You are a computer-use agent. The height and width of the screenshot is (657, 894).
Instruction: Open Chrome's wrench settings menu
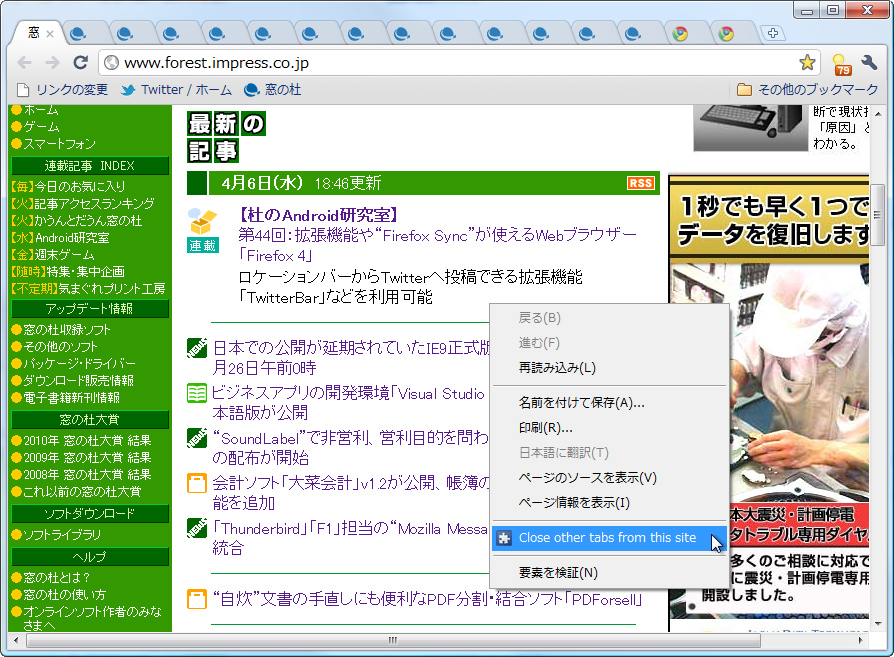869,61
